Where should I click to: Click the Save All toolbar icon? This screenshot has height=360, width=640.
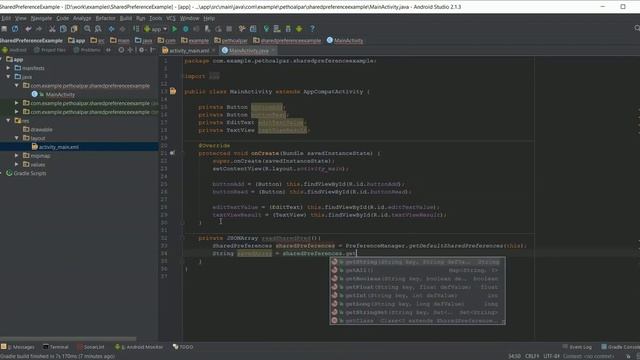4,29
